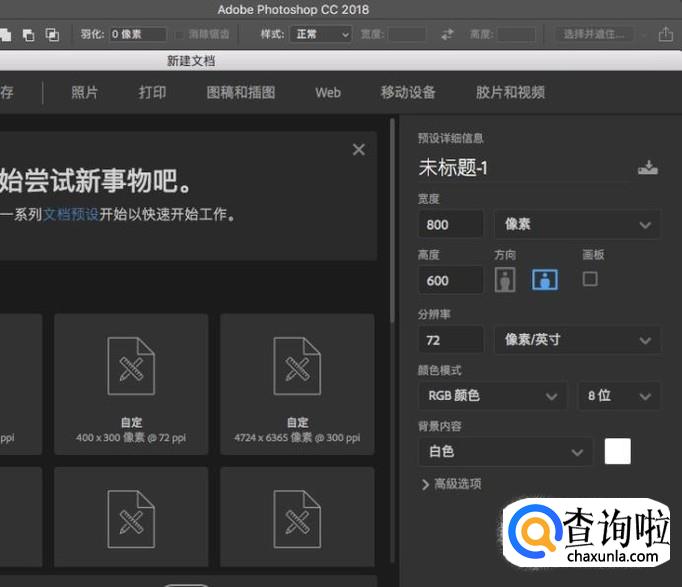Click the 选择并遮住 button
This screenshot has height=587, width=682.
click(593, 34)
